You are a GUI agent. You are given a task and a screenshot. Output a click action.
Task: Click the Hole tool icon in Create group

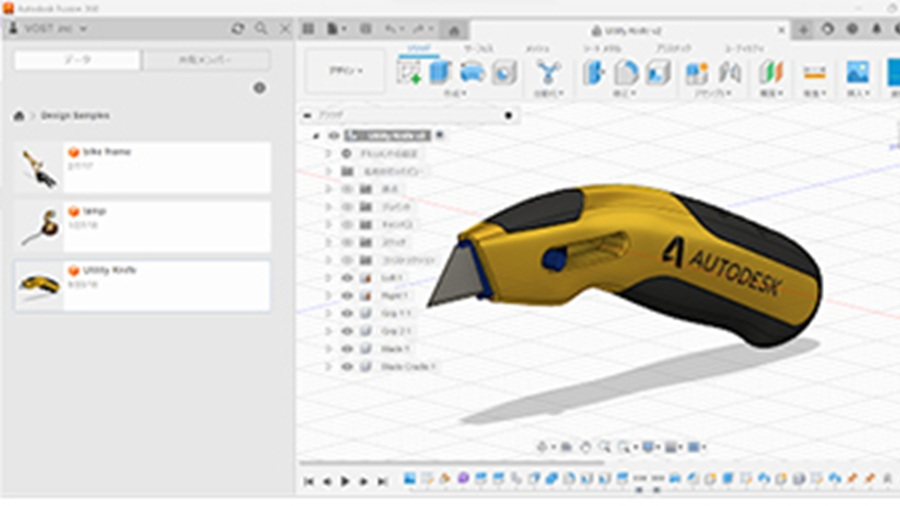point(504,73)
